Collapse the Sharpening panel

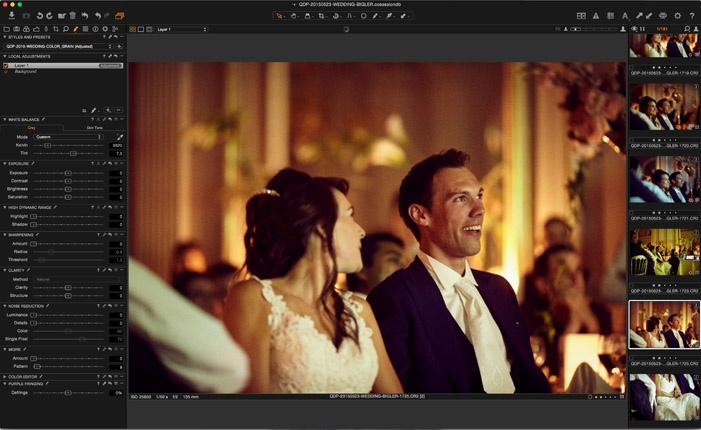click(x=5, y=235)
